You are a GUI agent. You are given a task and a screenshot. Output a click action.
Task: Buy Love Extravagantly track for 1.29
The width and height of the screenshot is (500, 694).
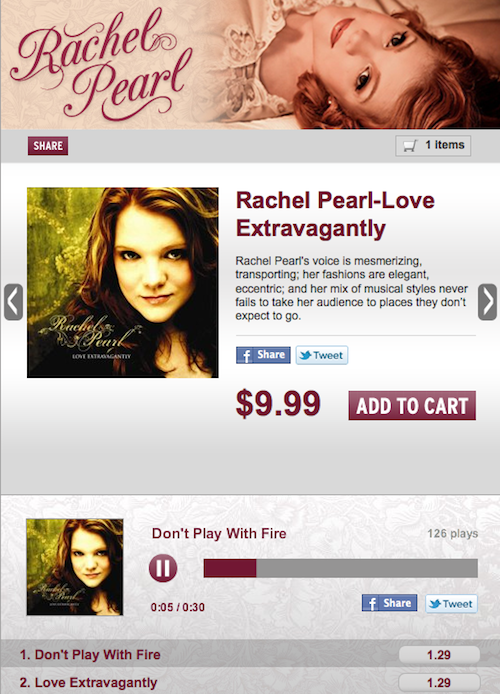tap(439, 682)
